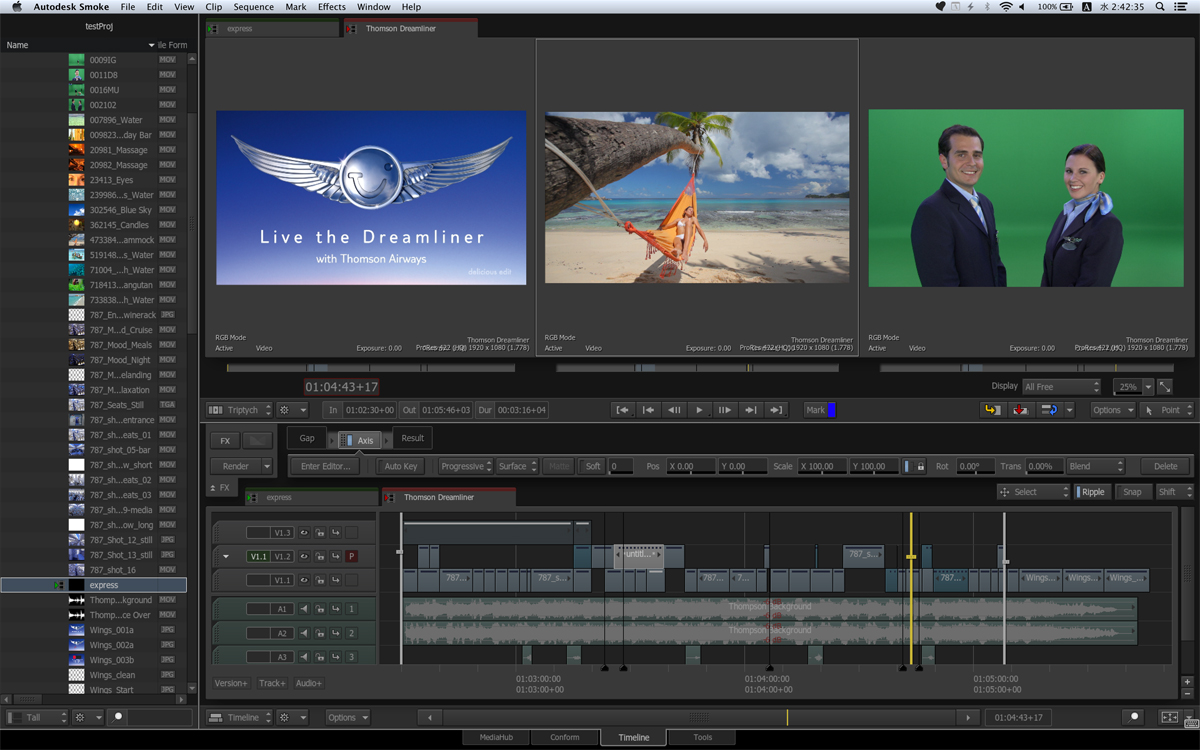Click the search icon in media library footer

tap(118, 717)
